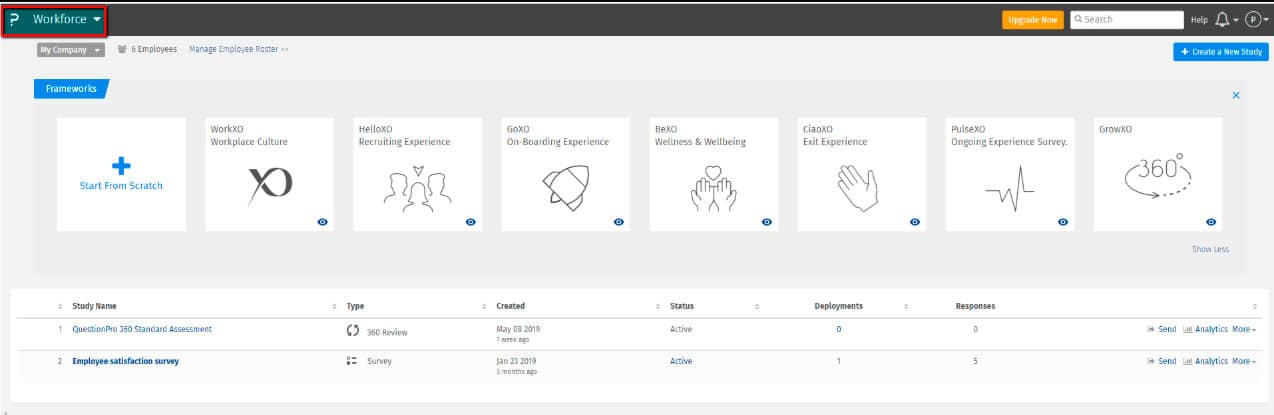Viewport: 1274px width, 415px height.
Task: Select HelloXO Recruiting Experience people icon
Action: tap(418, 186)
